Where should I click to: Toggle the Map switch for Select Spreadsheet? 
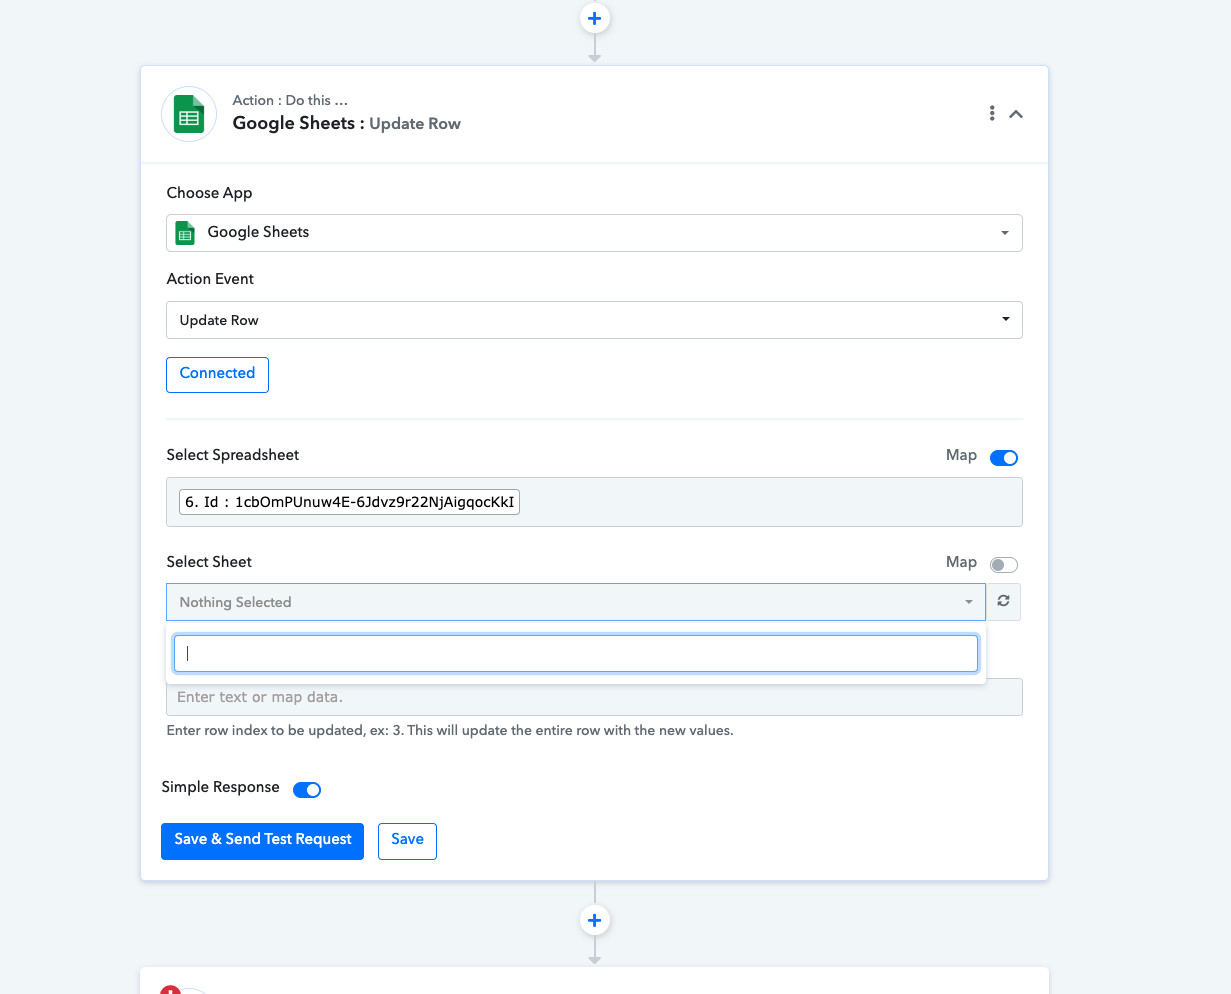1004,458
